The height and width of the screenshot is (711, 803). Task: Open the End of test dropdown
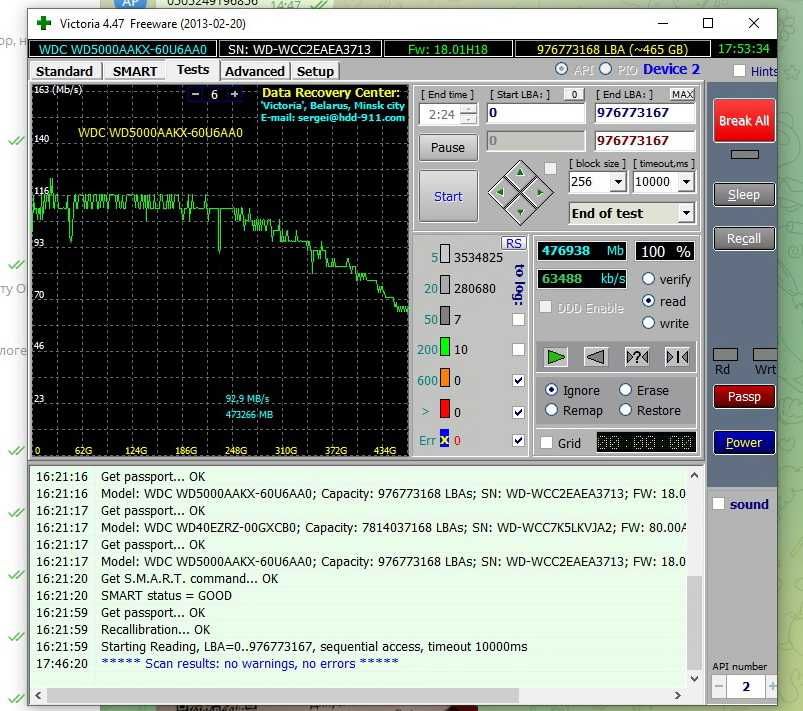686,213
